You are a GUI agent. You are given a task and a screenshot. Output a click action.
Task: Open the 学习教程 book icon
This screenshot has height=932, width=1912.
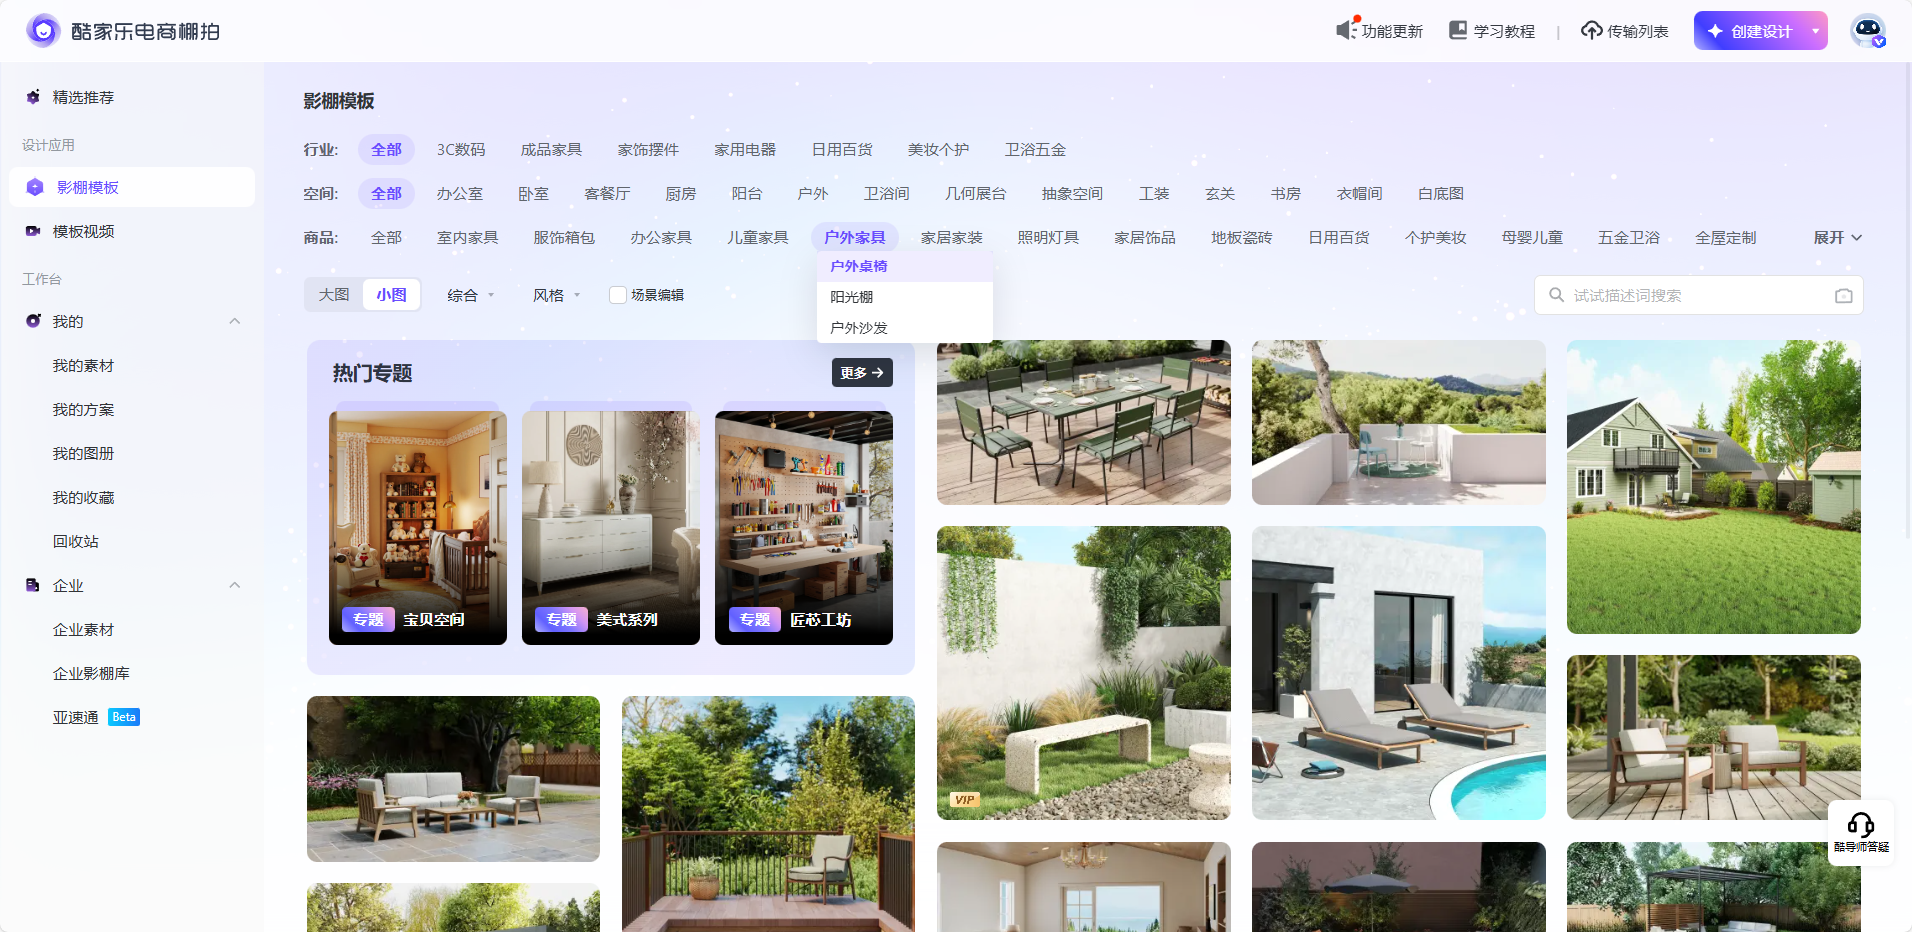pyautogui.click(x=1458, y=31)
